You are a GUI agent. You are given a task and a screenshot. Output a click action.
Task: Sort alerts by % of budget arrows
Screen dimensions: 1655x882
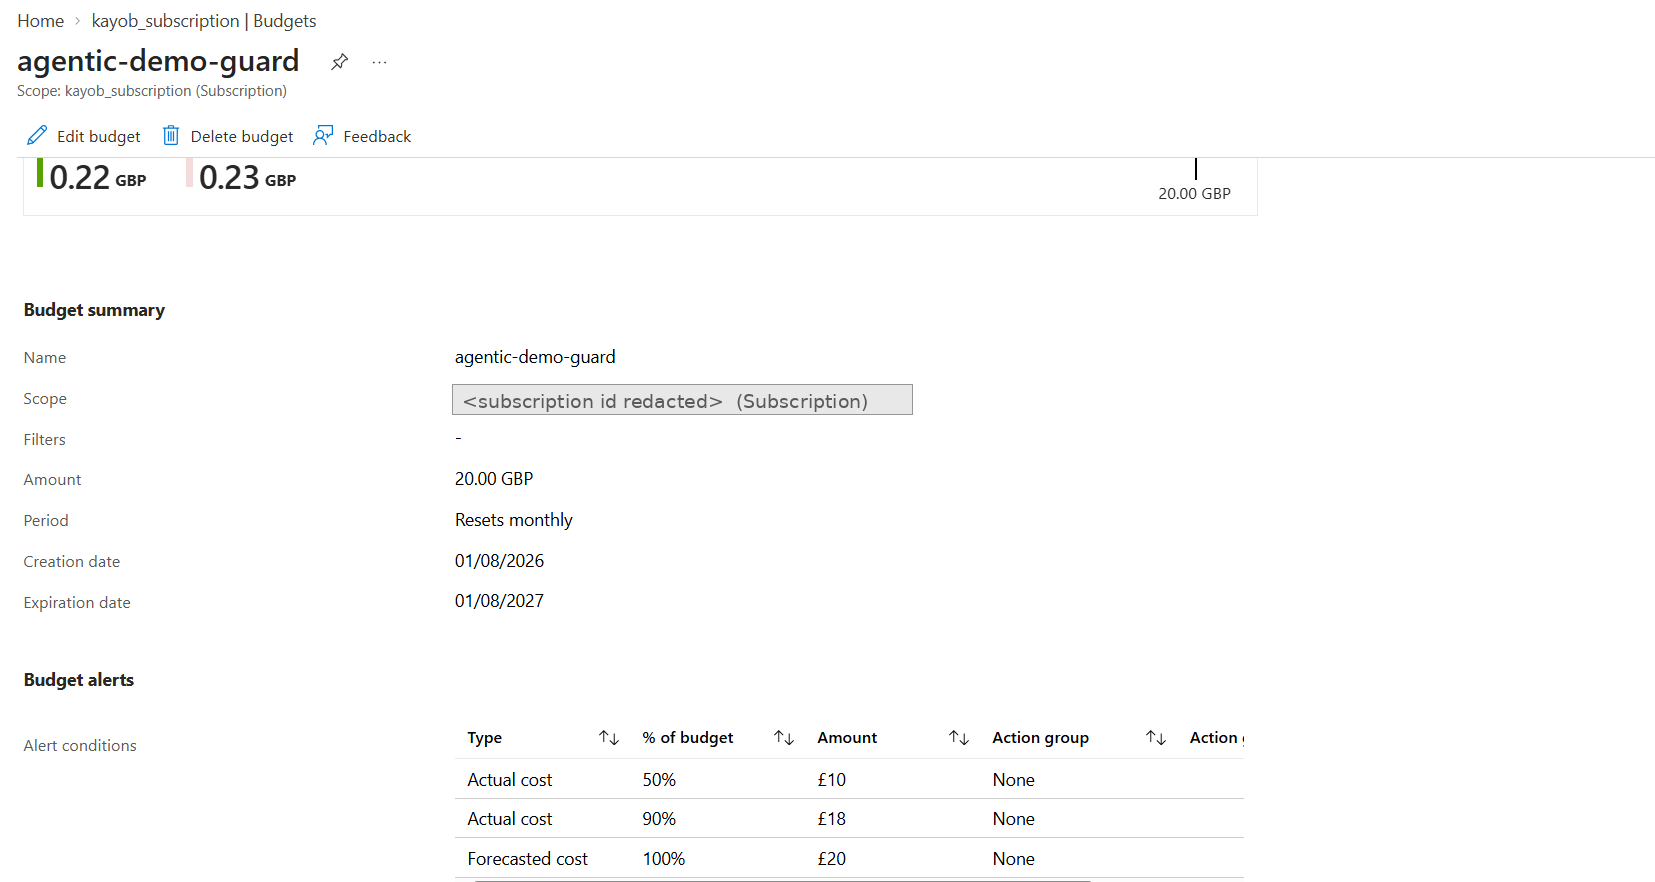coord(784,738)
